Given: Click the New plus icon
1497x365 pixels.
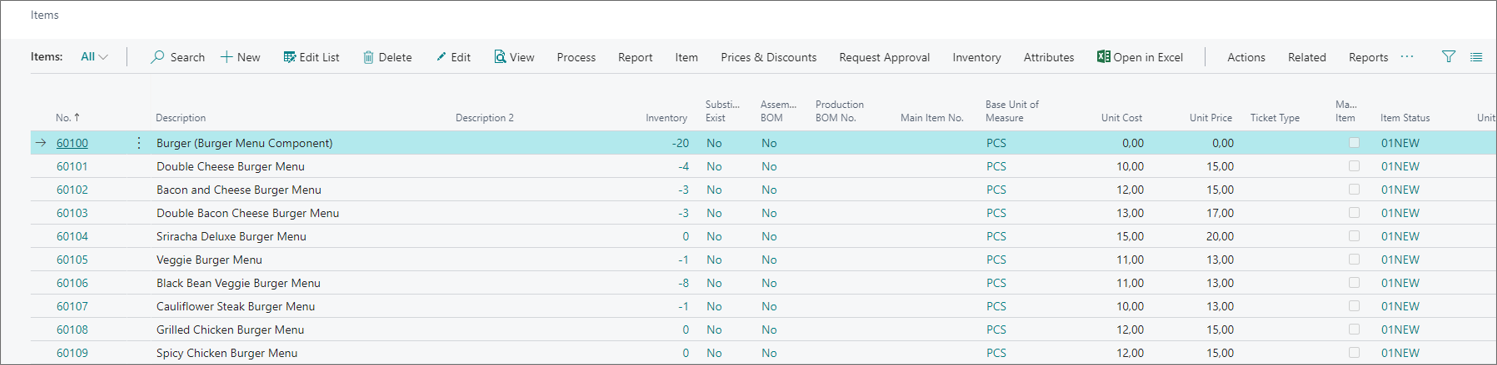Looking at the screenshot, I should pos(227,57).
